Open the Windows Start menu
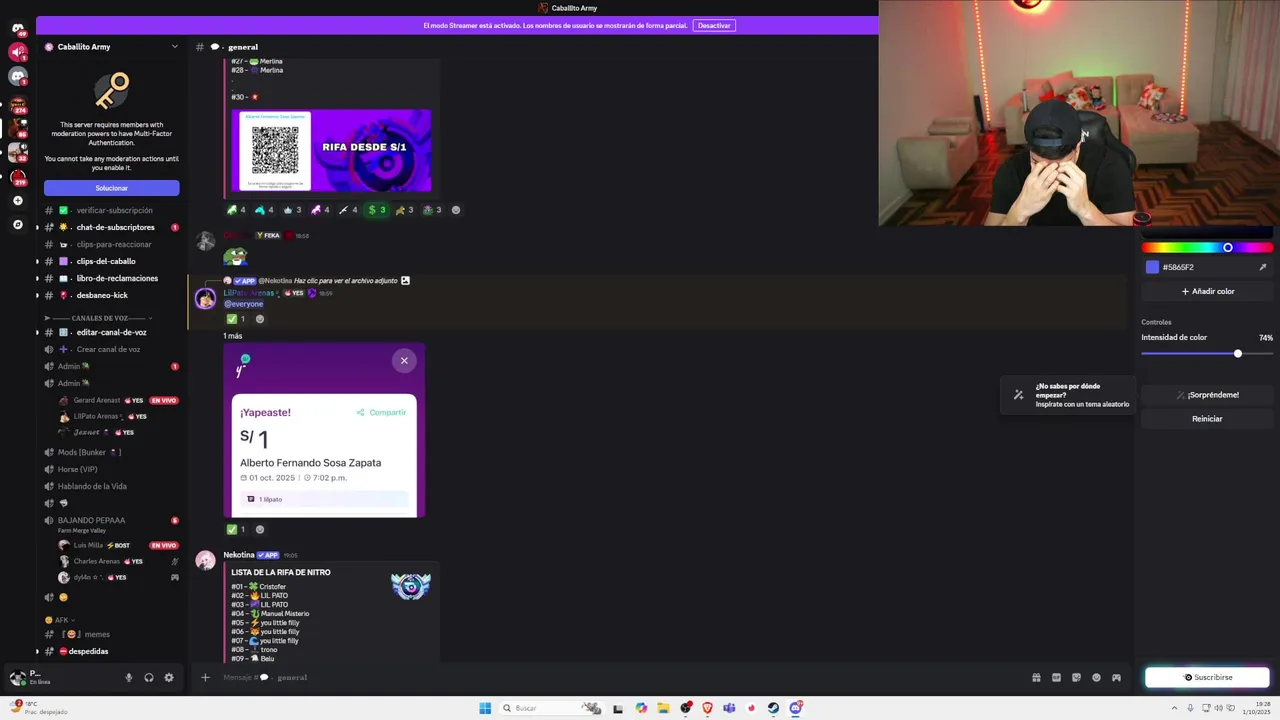The width and height of the screenshot is (1280, 720). coord(485,708)
